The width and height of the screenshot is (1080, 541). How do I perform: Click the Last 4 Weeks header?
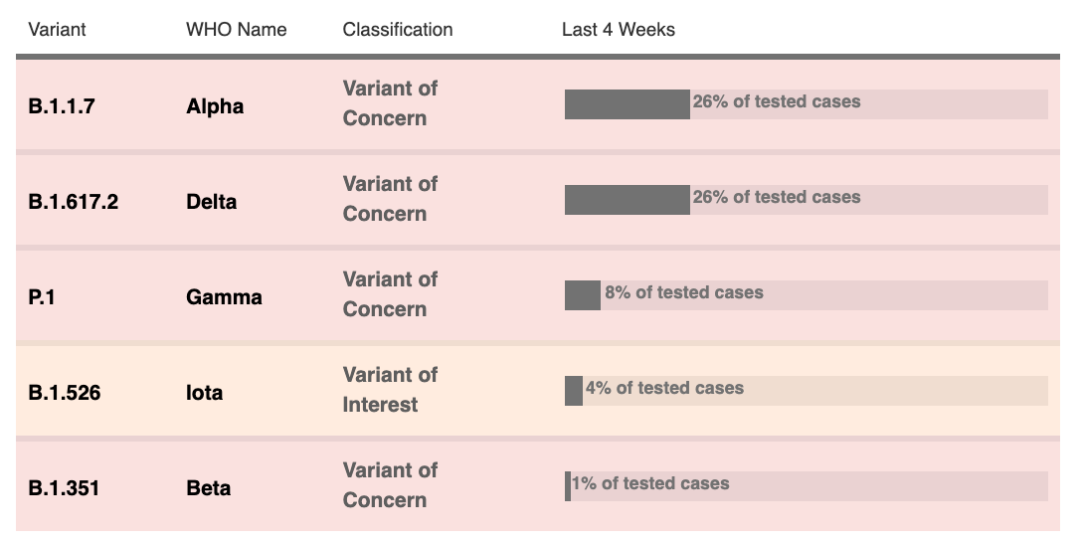point(619,30)
